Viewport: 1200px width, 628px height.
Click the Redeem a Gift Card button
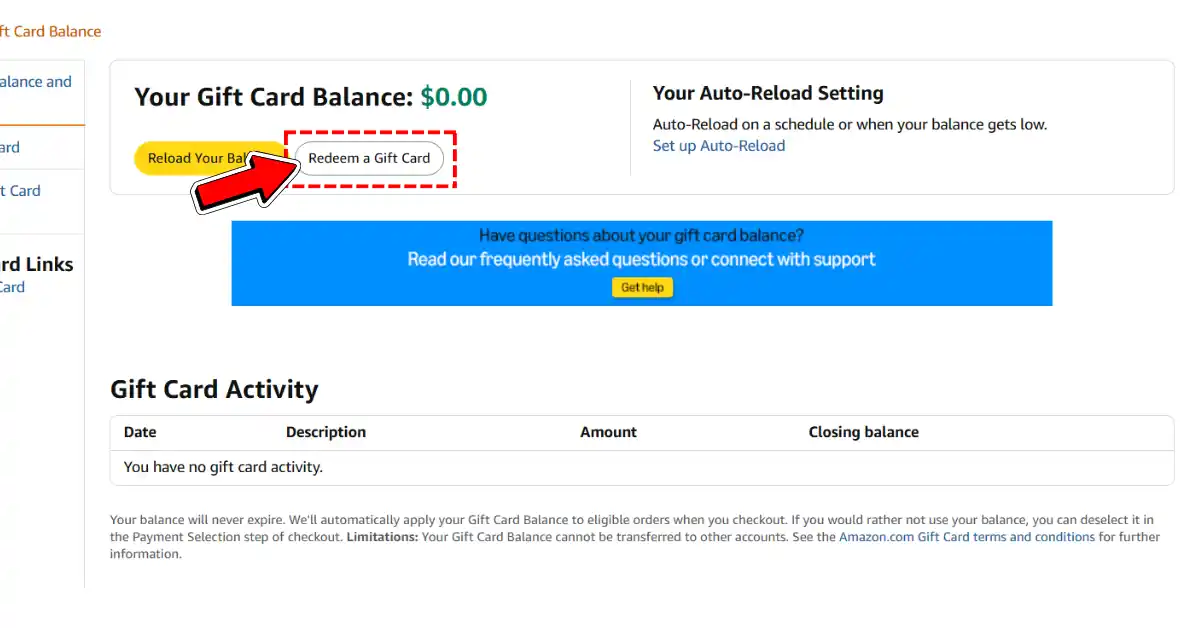pyautogui.click(x=370, y=158)
